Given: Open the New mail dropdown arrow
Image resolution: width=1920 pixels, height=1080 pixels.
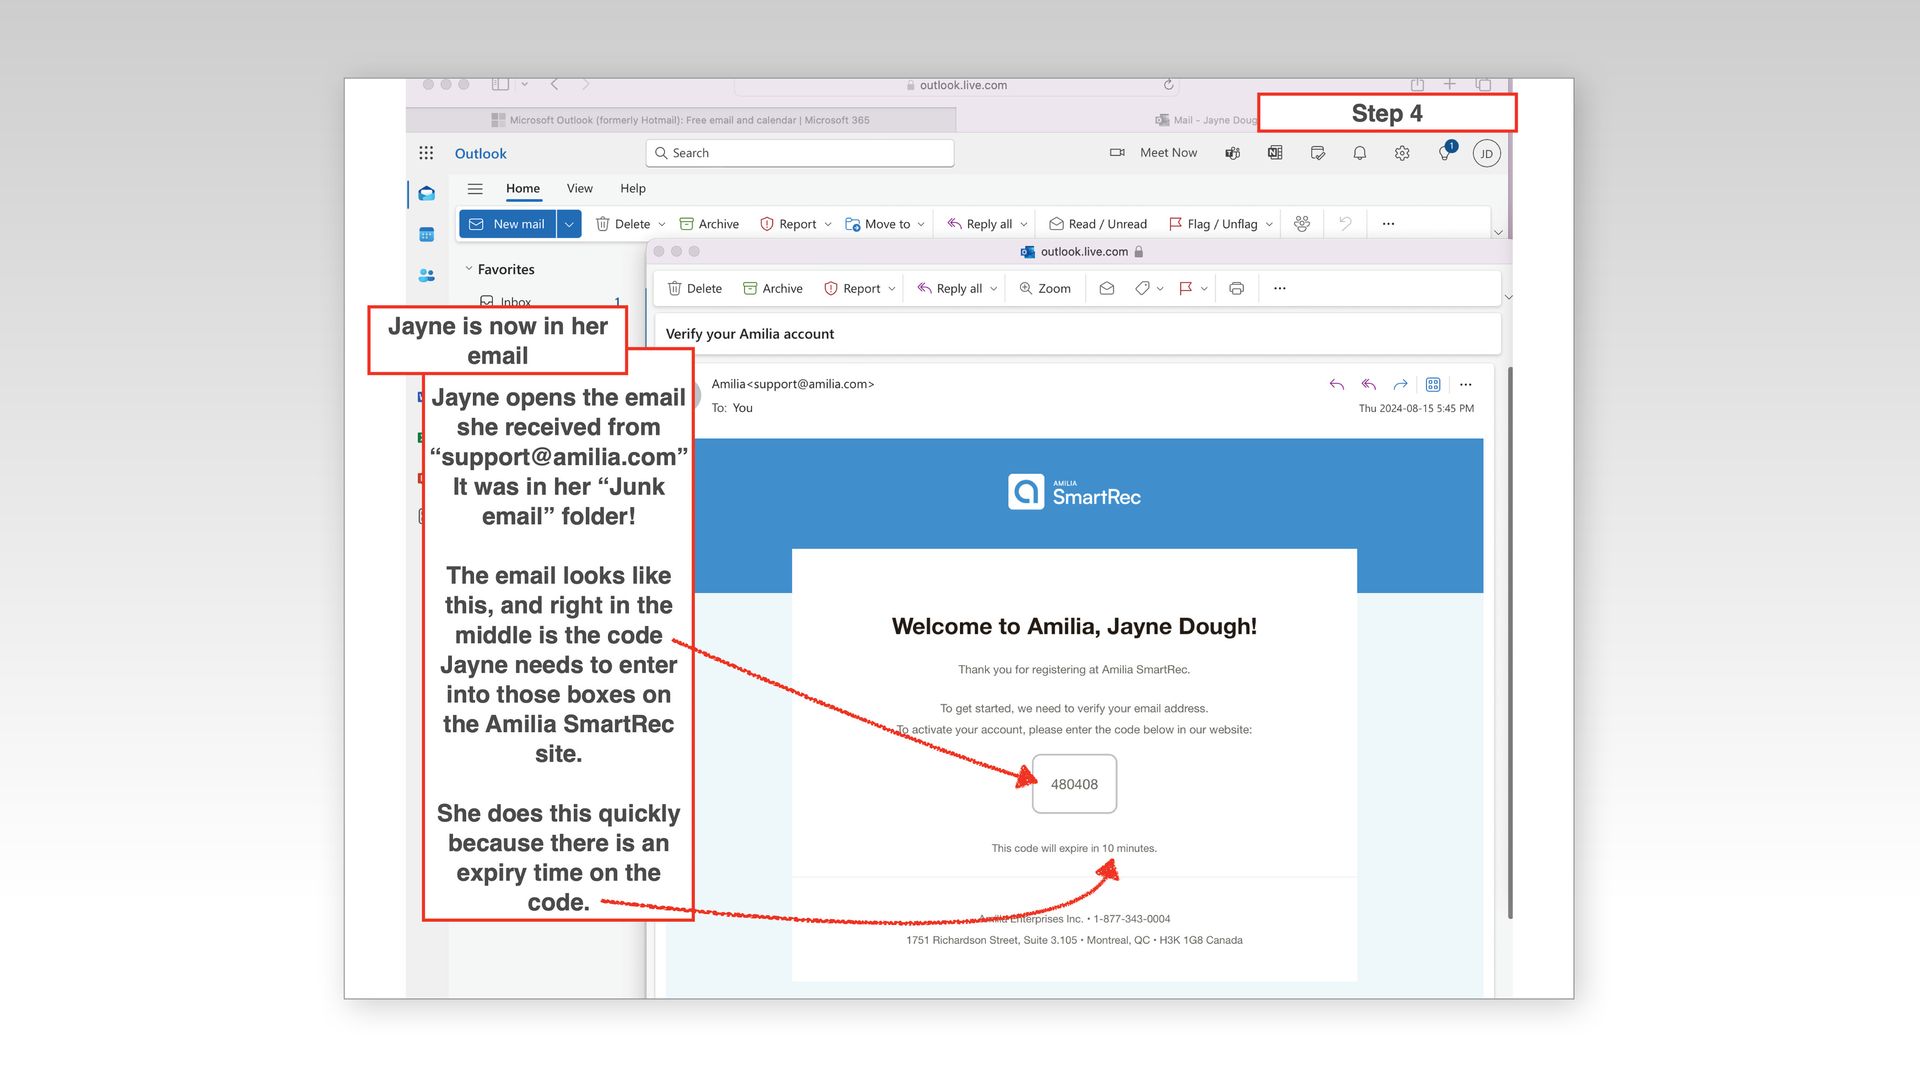Looking at the screenshot, I should point(569,224).
